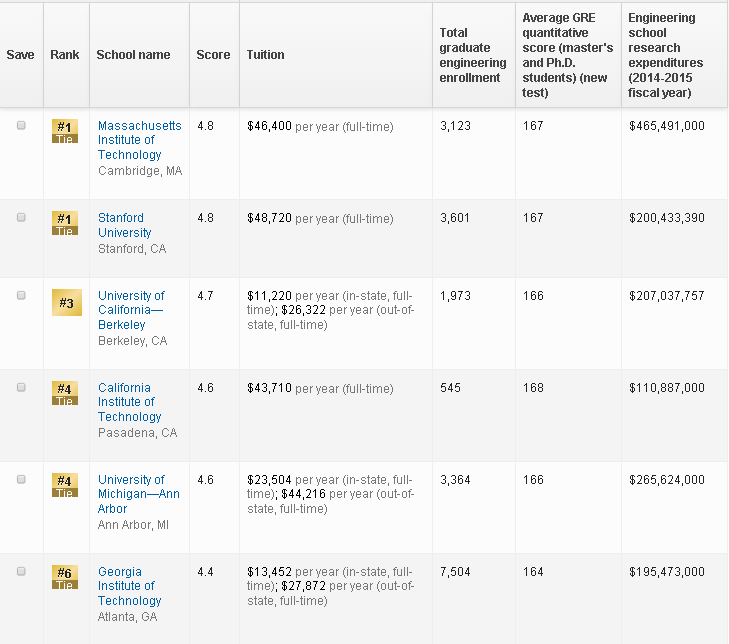The image size is (729, 644).
Task: Check the Save box for Massachusetts Institute of Technology
Action: point(21,126)
